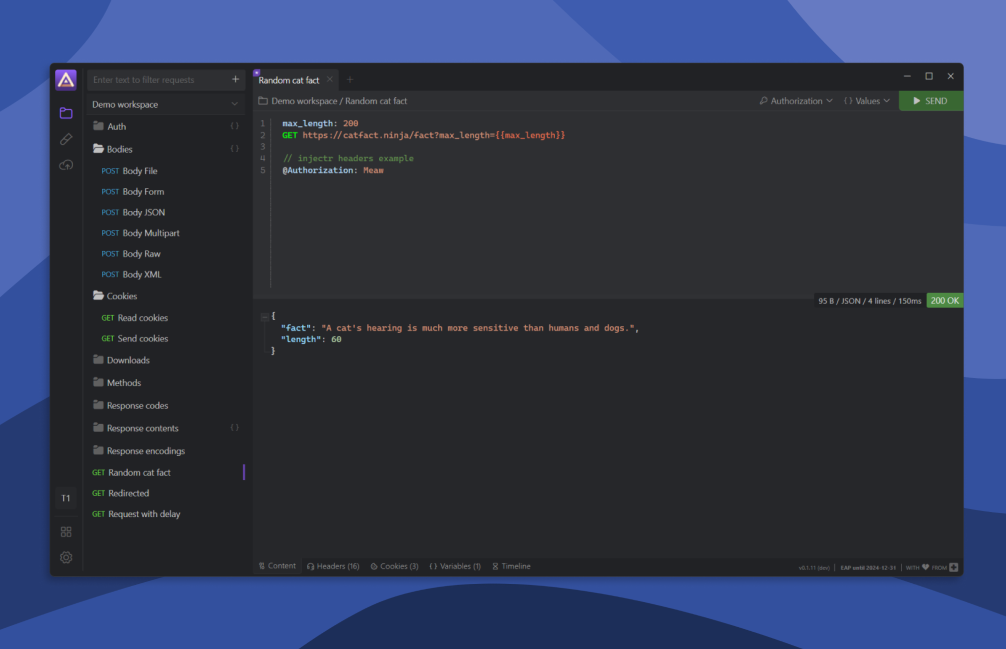Open the Cookies (3) tab
Image resolution: width=1006 pixels, height=649 pixels.
coord(394,566)
